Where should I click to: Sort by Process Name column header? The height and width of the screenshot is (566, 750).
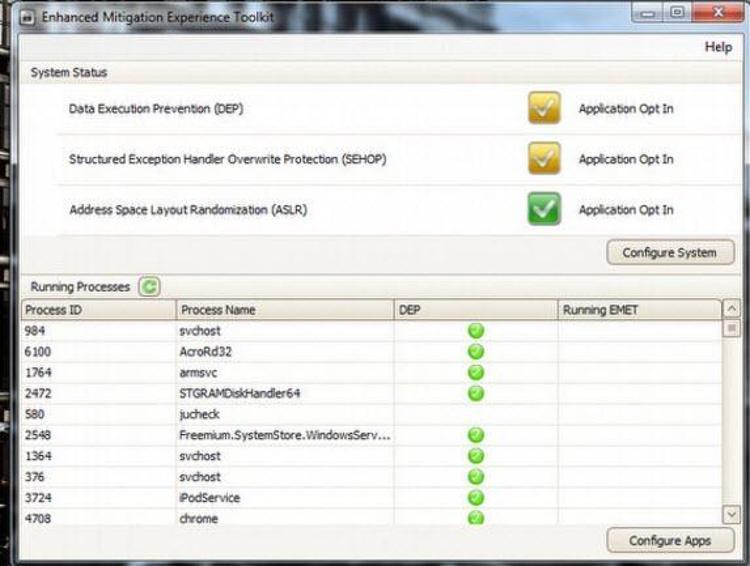pyautogui.click(x=285, y=310)
